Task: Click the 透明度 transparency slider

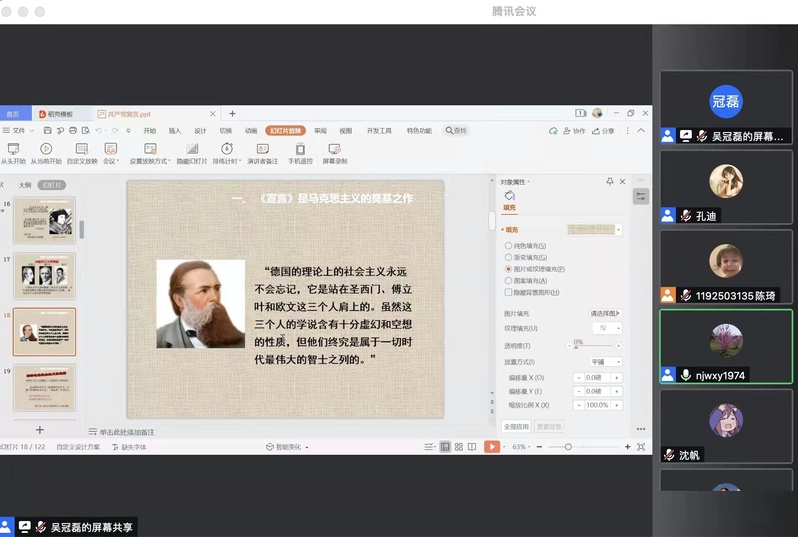Action: [596, 346]
